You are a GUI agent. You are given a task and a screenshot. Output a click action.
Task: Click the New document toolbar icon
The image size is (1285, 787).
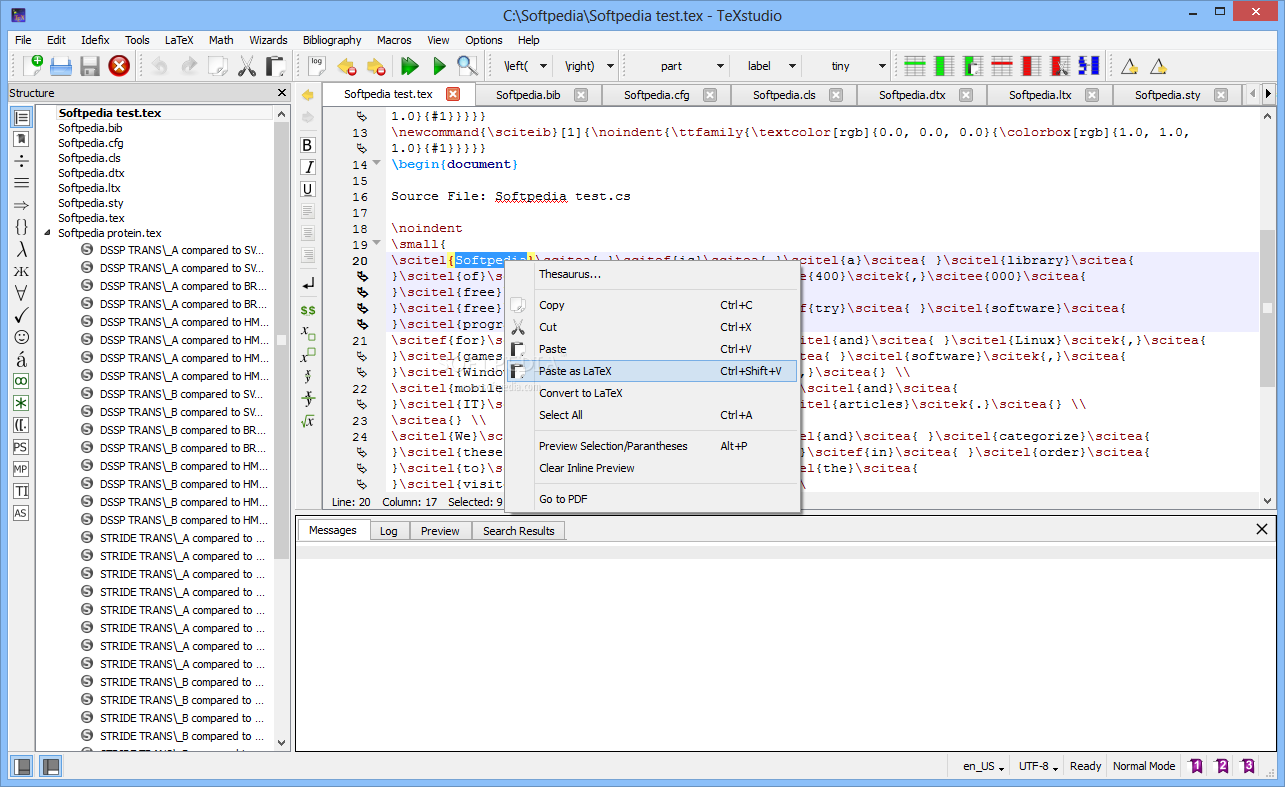coord(32,66)
